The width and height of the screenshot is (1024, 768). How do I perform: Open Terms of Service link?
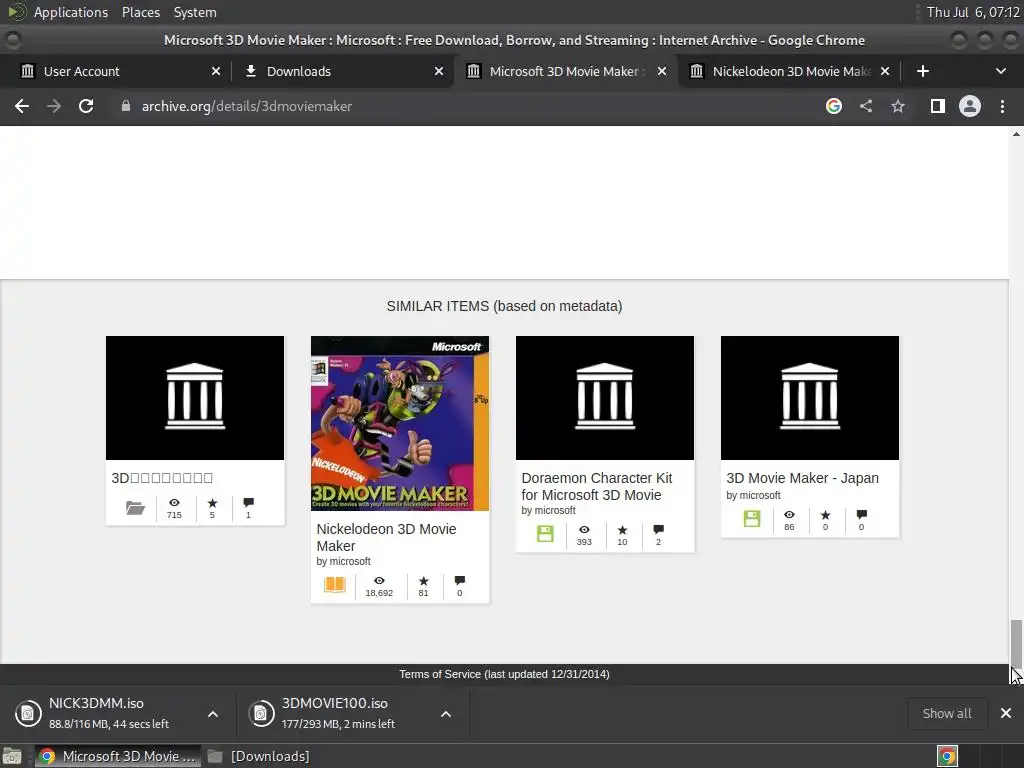click(x=504, y=674)
